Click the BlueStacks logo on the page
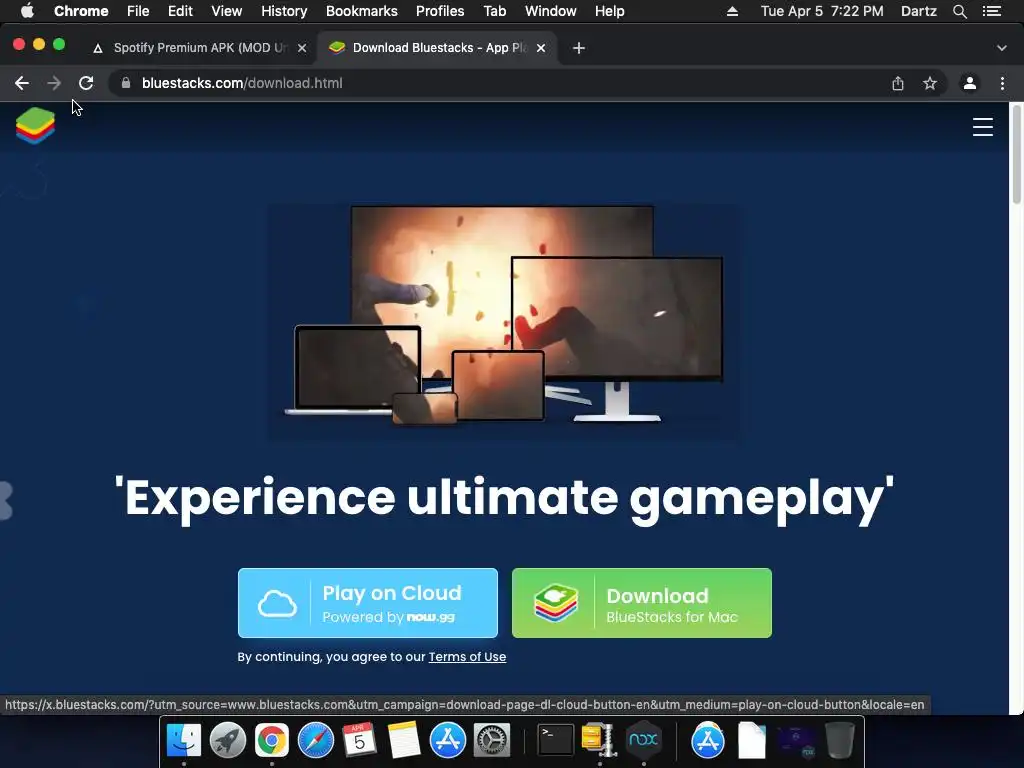The image size is (1024, 768). click(35, 126)
